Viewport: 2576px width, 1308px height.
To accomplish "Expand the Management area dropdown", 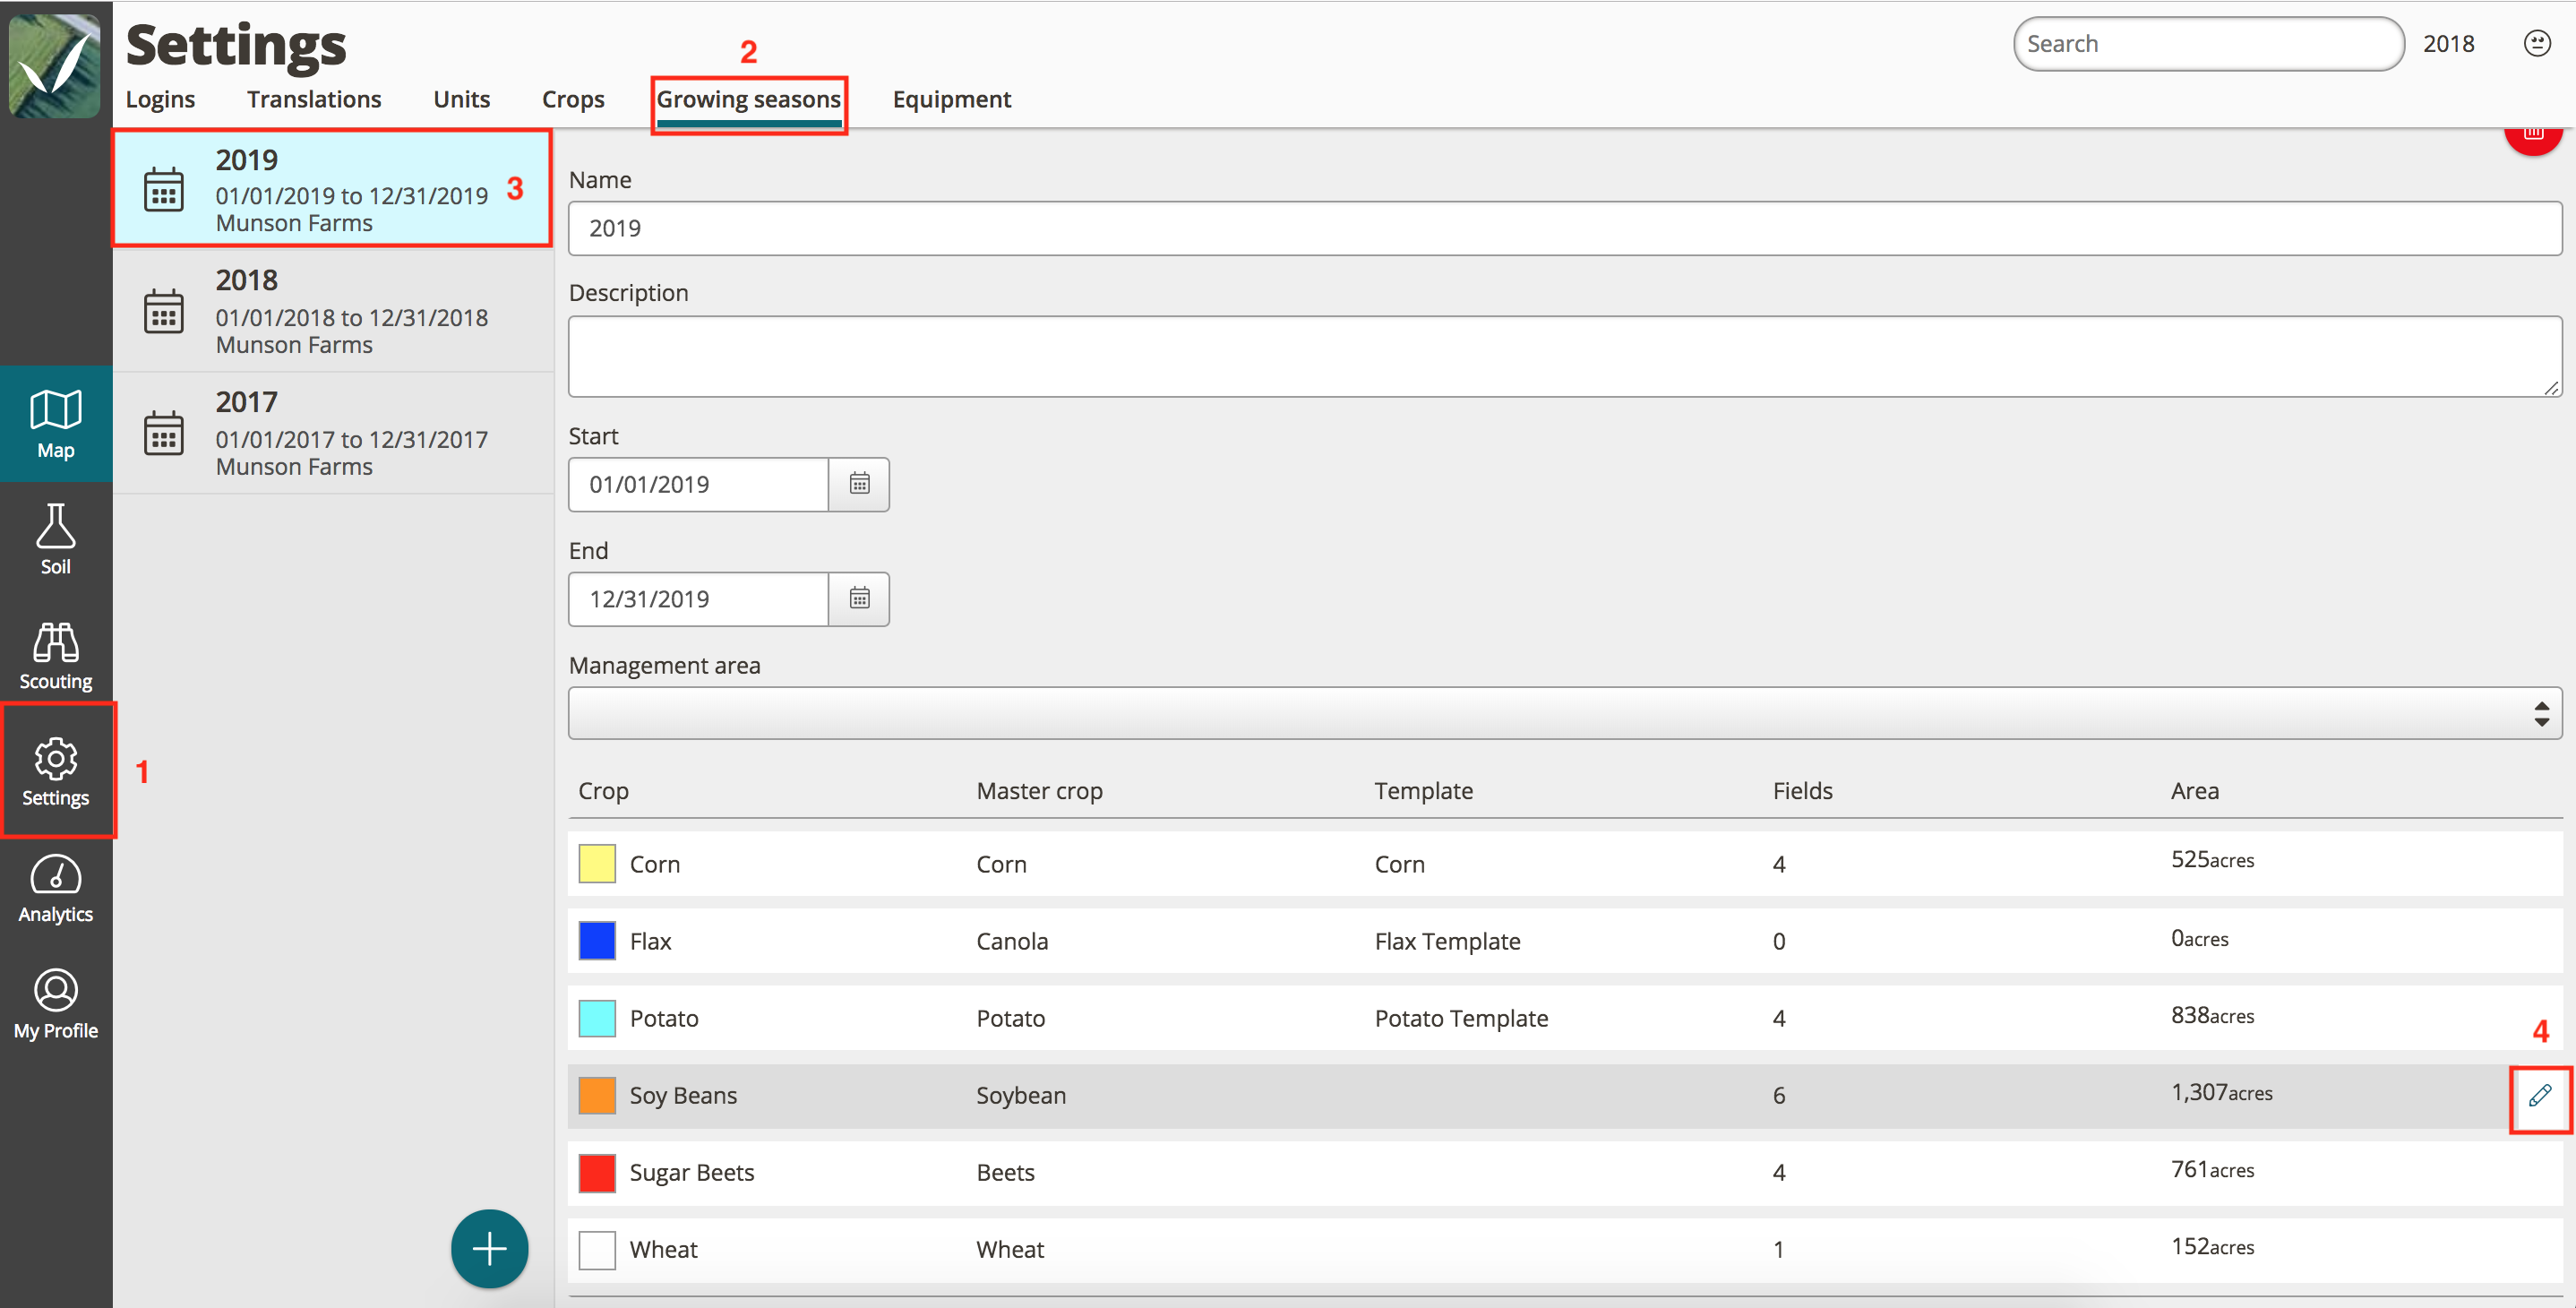I will [1565, 713].
